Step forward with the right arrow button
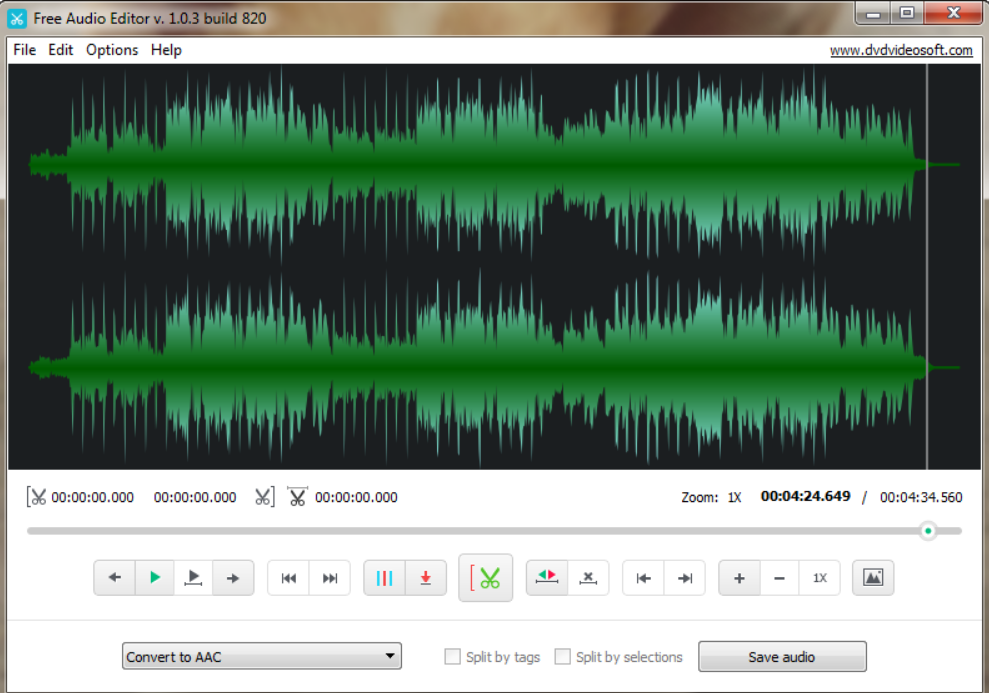The width and height of the screenshot is (989, 693). 233,578
